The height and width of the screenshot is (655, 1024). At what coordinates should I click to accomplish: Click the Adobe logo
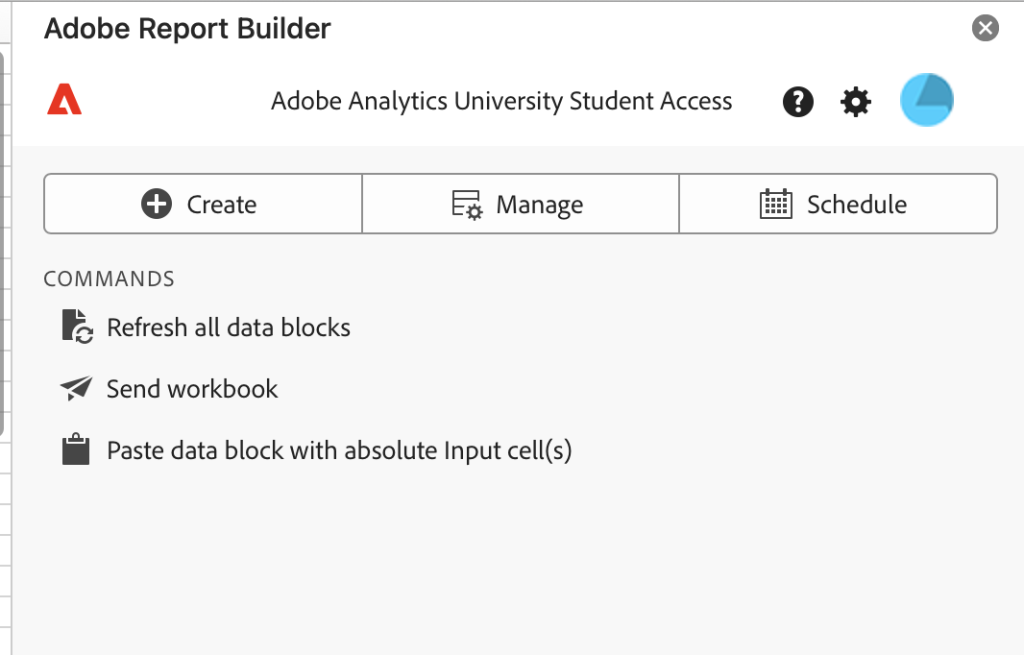click(64, 100)
